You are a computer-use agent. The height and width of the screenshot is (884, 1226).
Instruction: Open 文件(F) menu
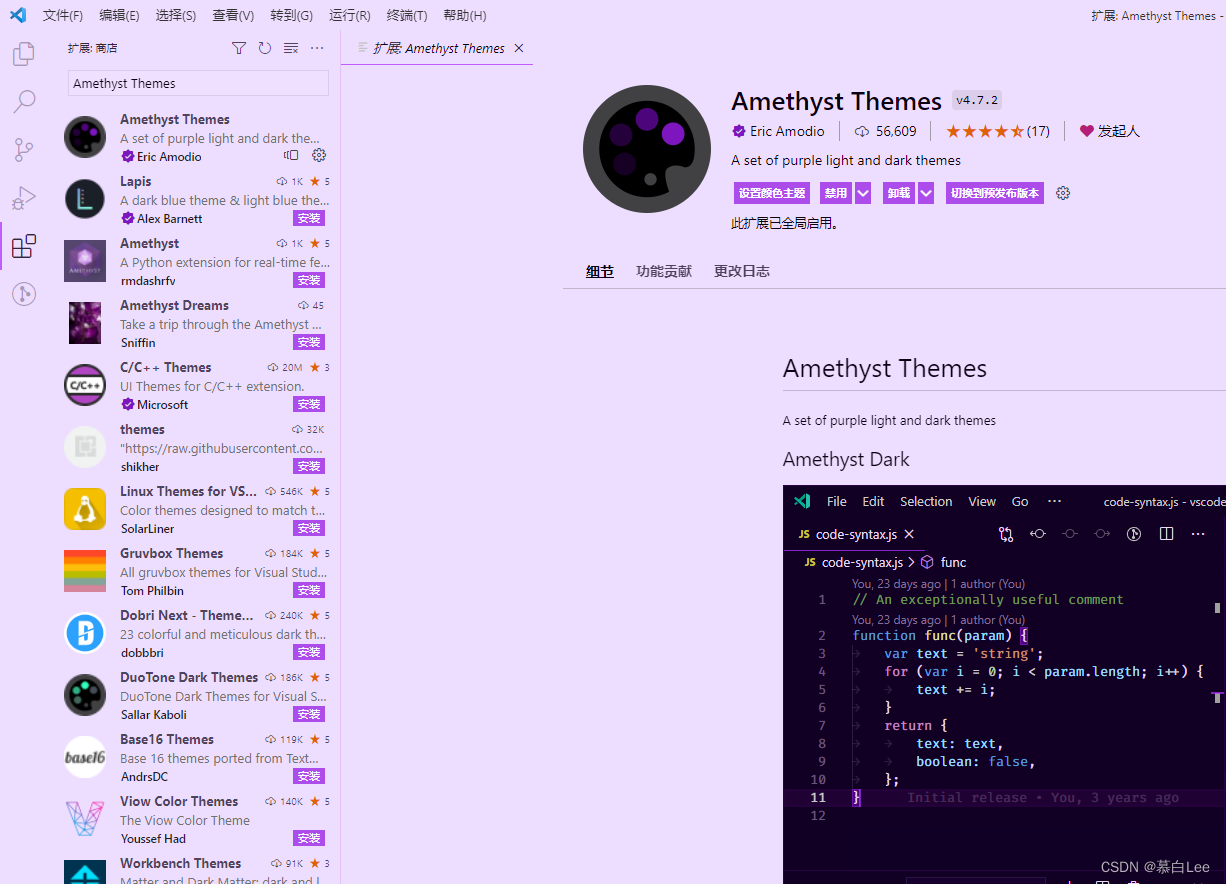tap(63, 15)
